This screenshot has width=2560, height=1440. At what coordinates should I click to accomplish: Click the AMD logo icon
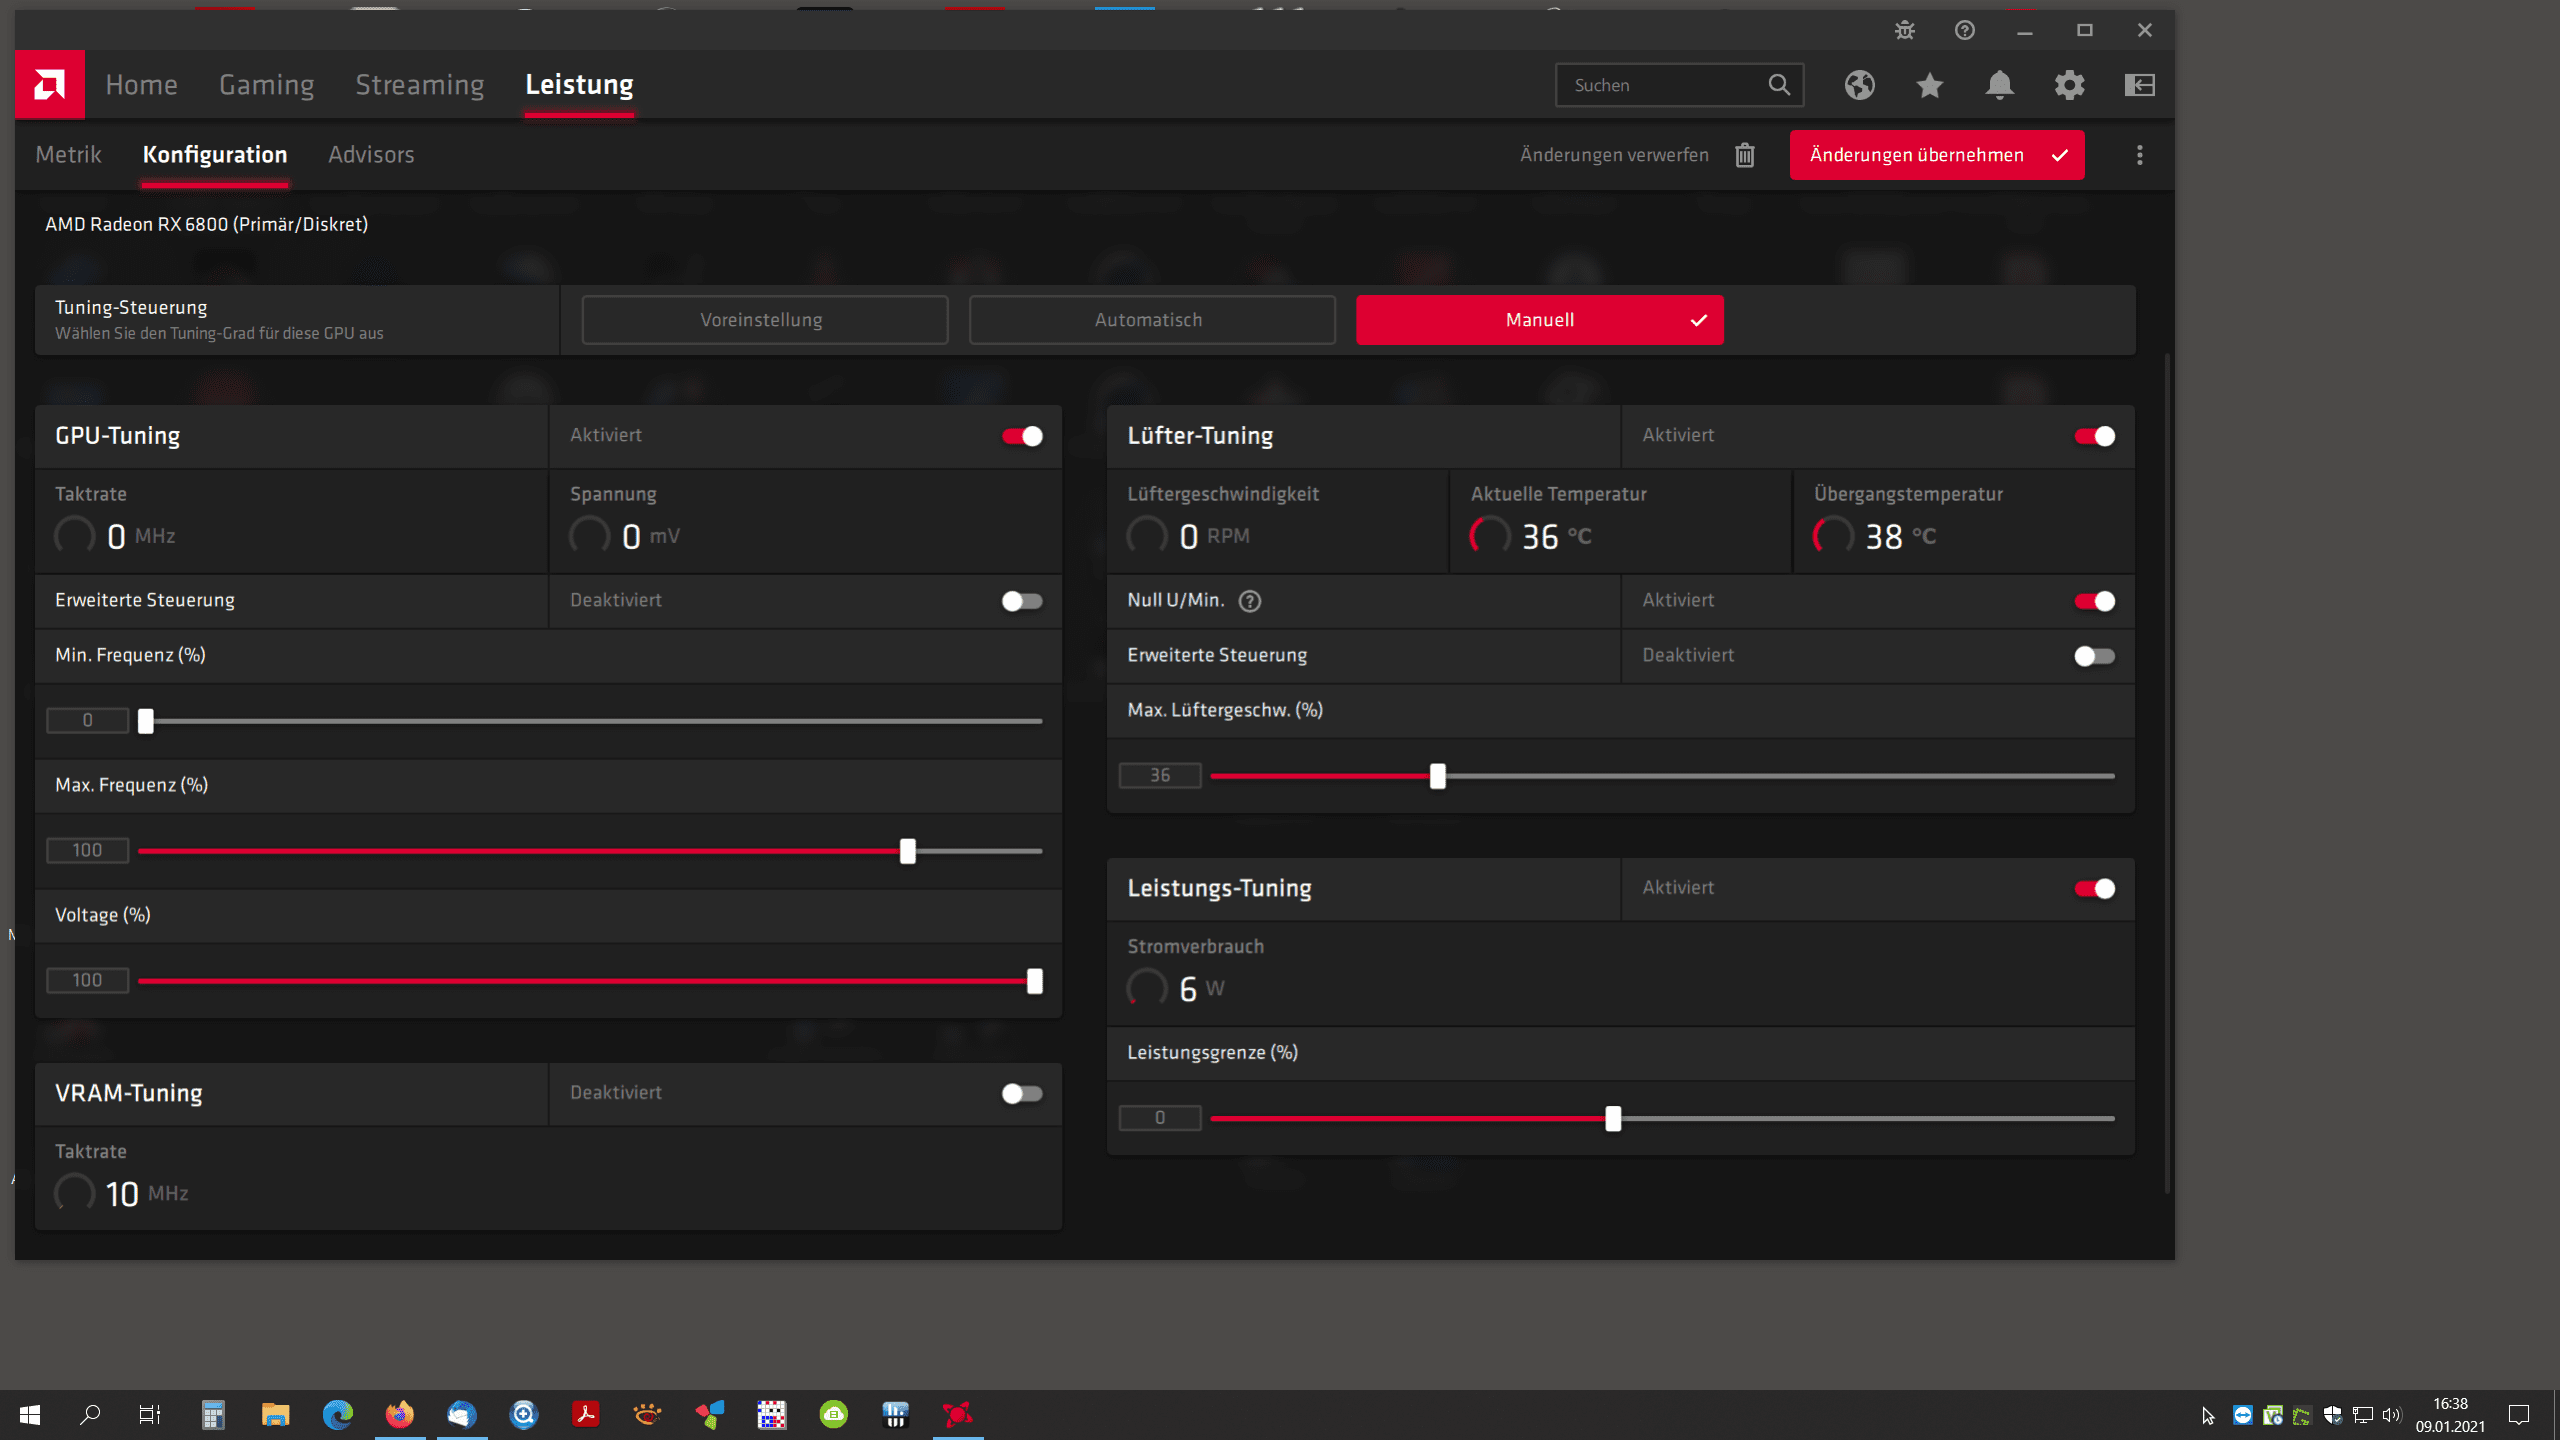point(50,85)
